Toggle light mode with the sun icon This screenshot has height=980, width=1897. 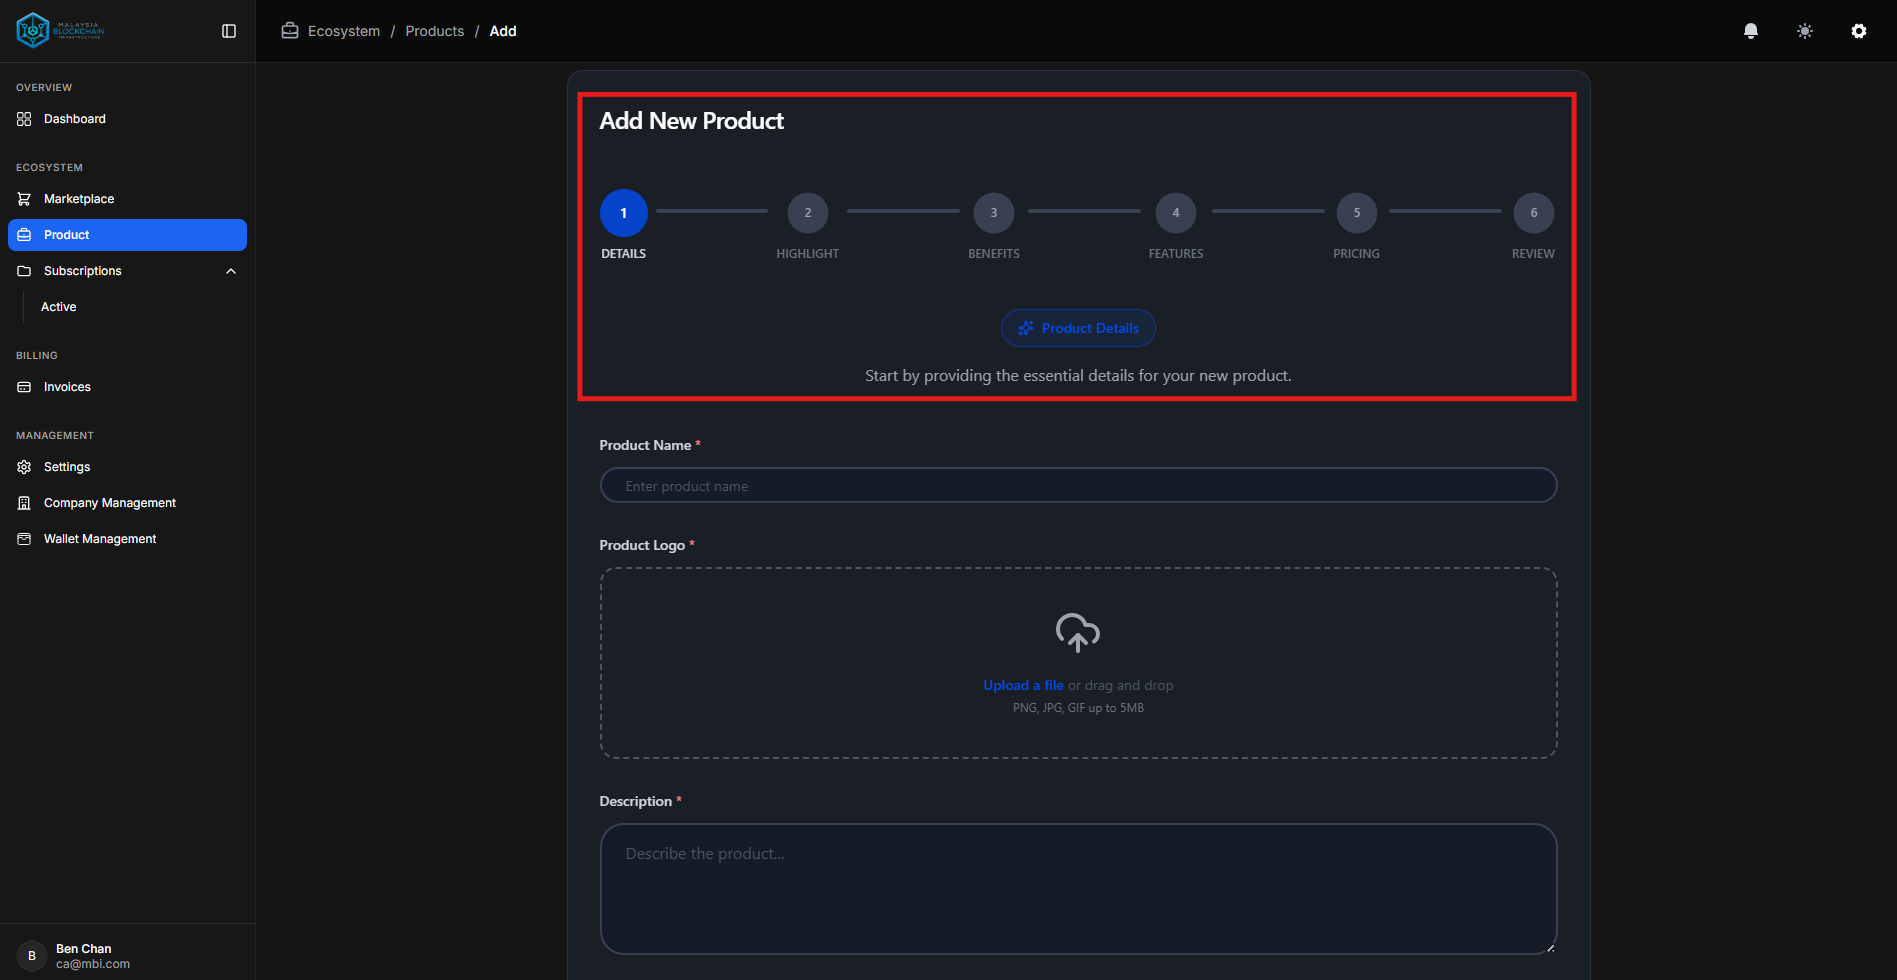tap(1804, 31)
